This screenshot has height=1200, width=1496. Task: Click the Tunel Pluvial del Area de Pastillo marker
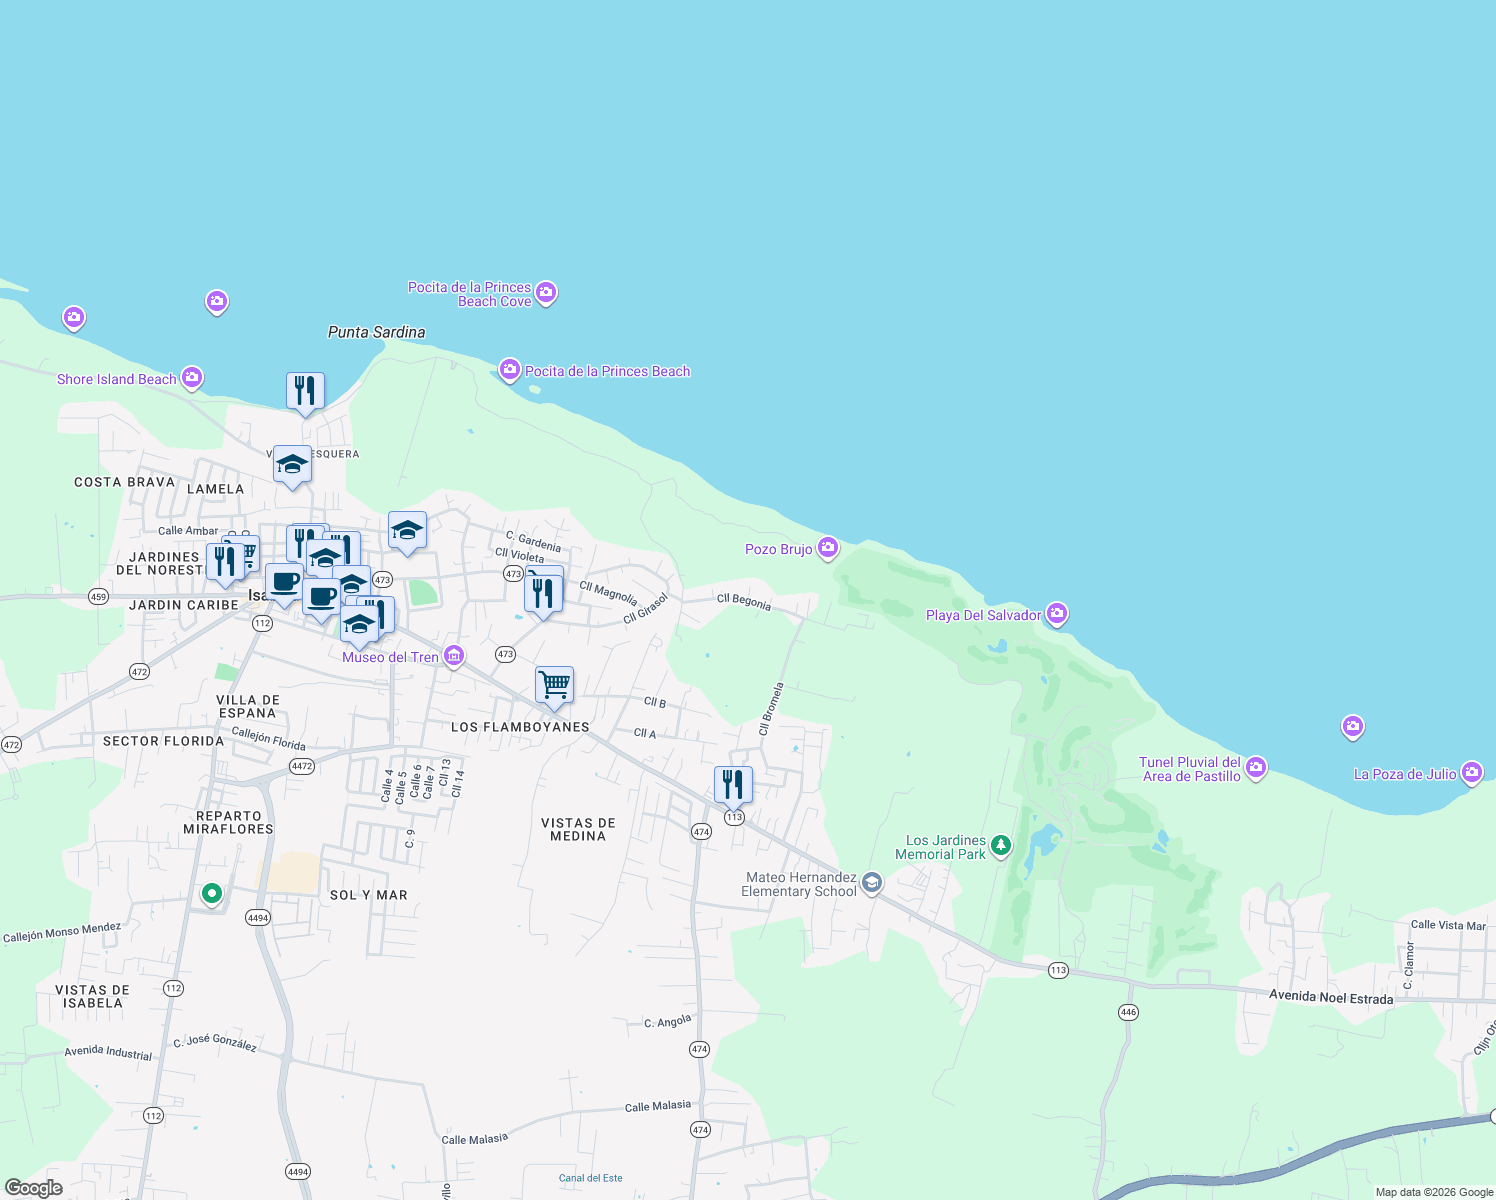tap(1256, 767)
